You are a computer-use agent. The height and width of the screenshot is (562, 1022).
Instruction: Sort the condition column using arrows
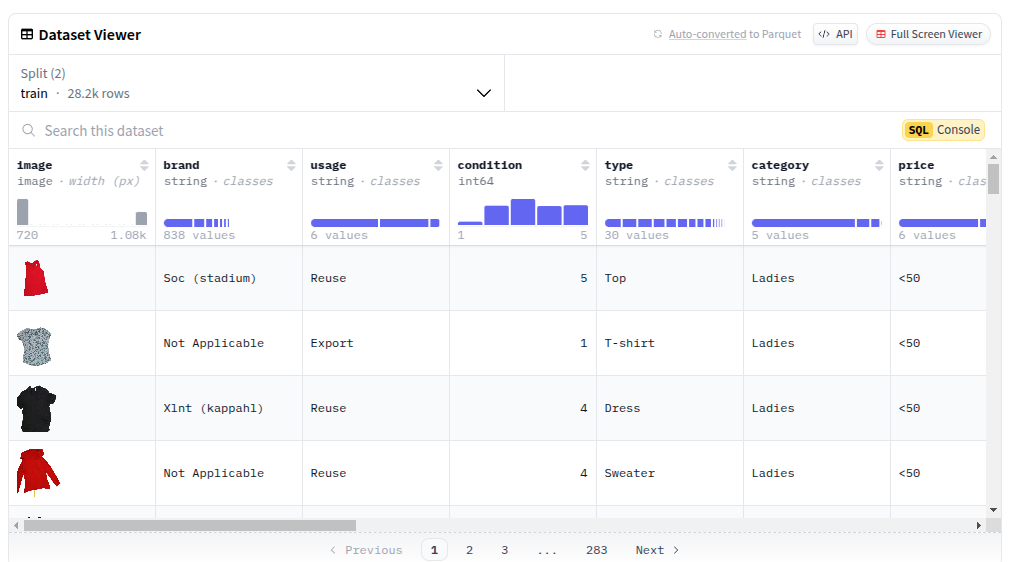pos(585,166)
